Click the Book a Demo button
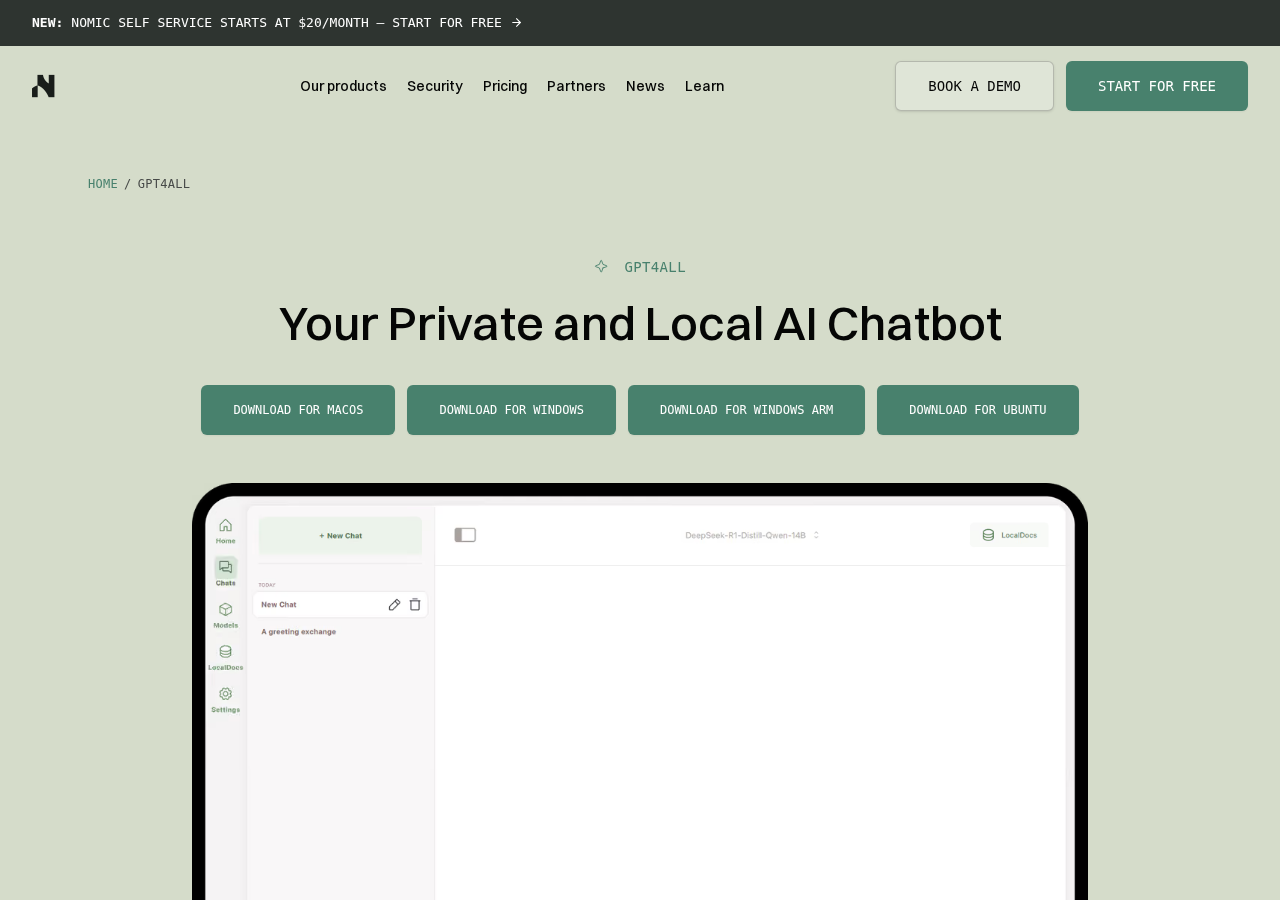 click(x=974, y=86)
